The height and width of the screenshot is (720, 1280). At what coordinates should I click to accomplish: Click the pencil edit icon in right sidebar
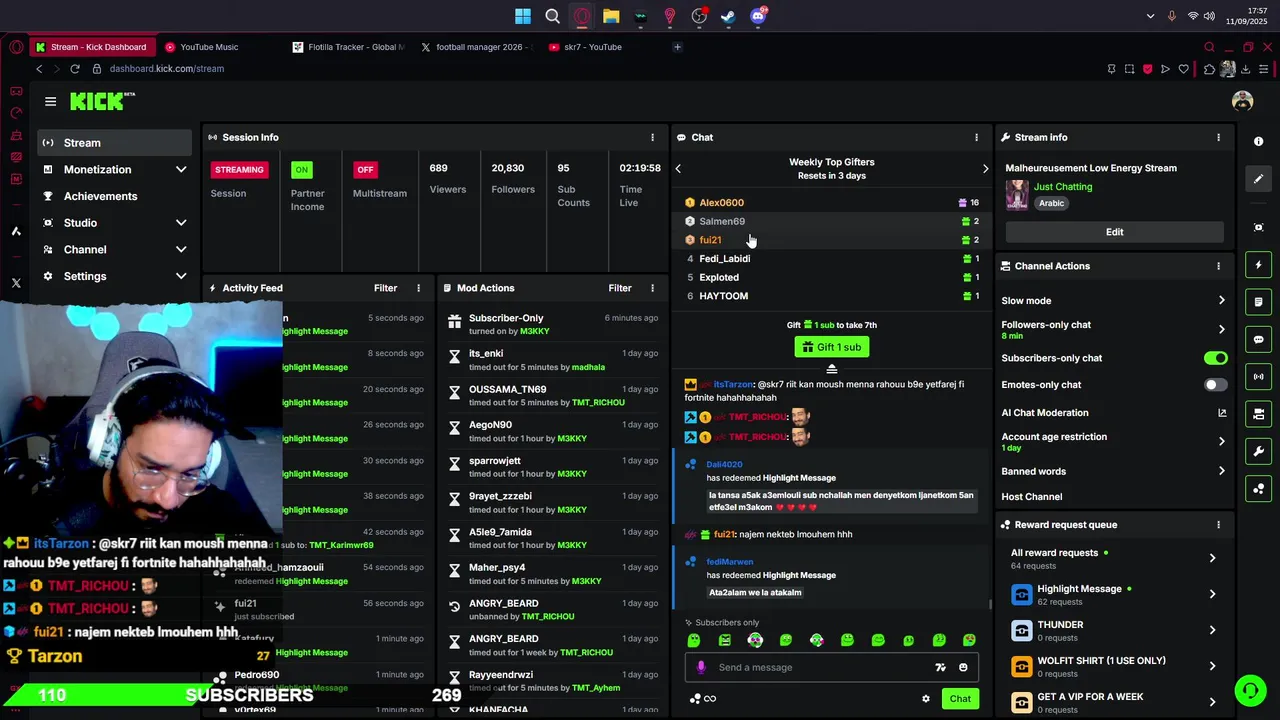click(1258, 179)
